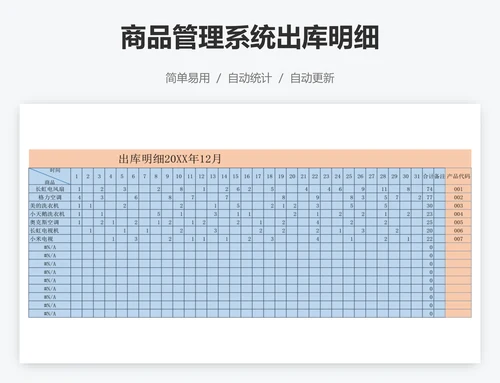
Task: Select day column header 31
Action: (x=417, y=176)
